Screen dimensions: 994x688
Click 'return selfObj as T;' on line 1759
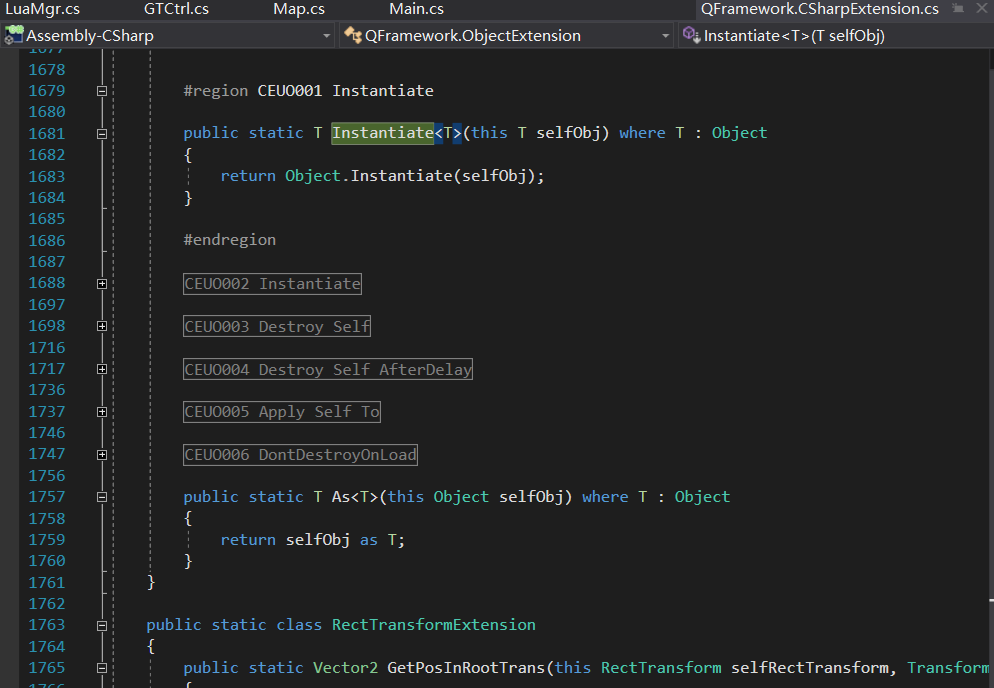(x=313, y=540)
